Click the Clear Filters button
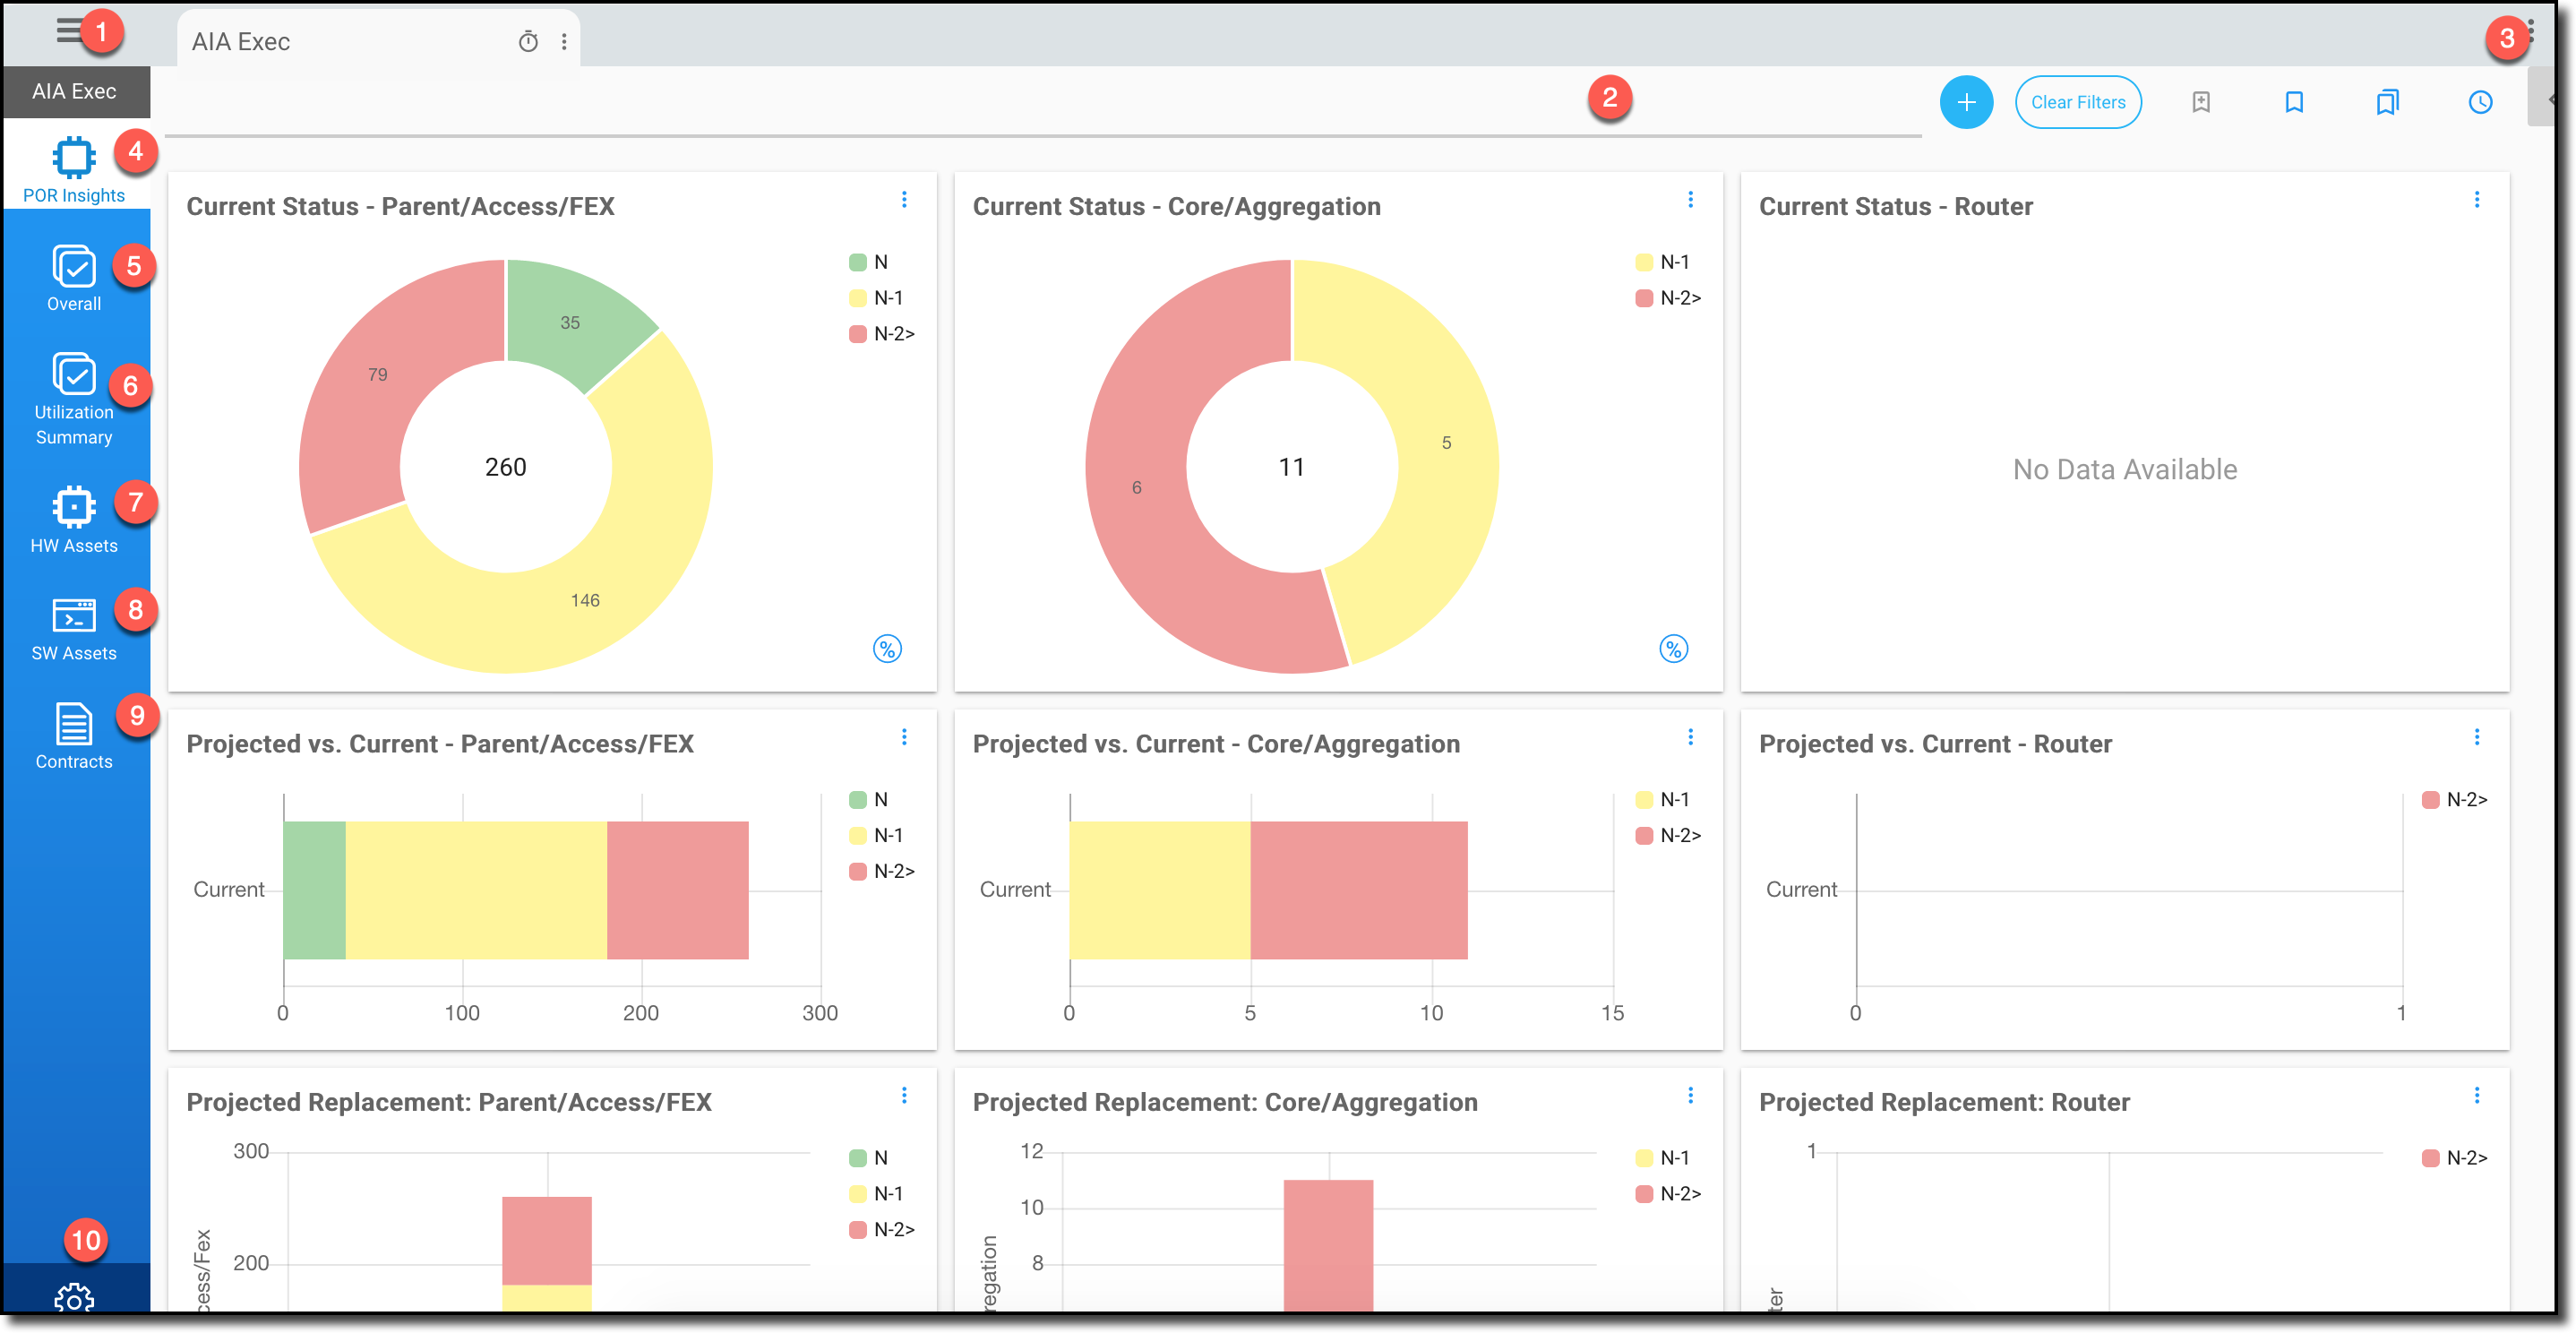This screenshot has width=2576, height=1333. [2077, 102]
